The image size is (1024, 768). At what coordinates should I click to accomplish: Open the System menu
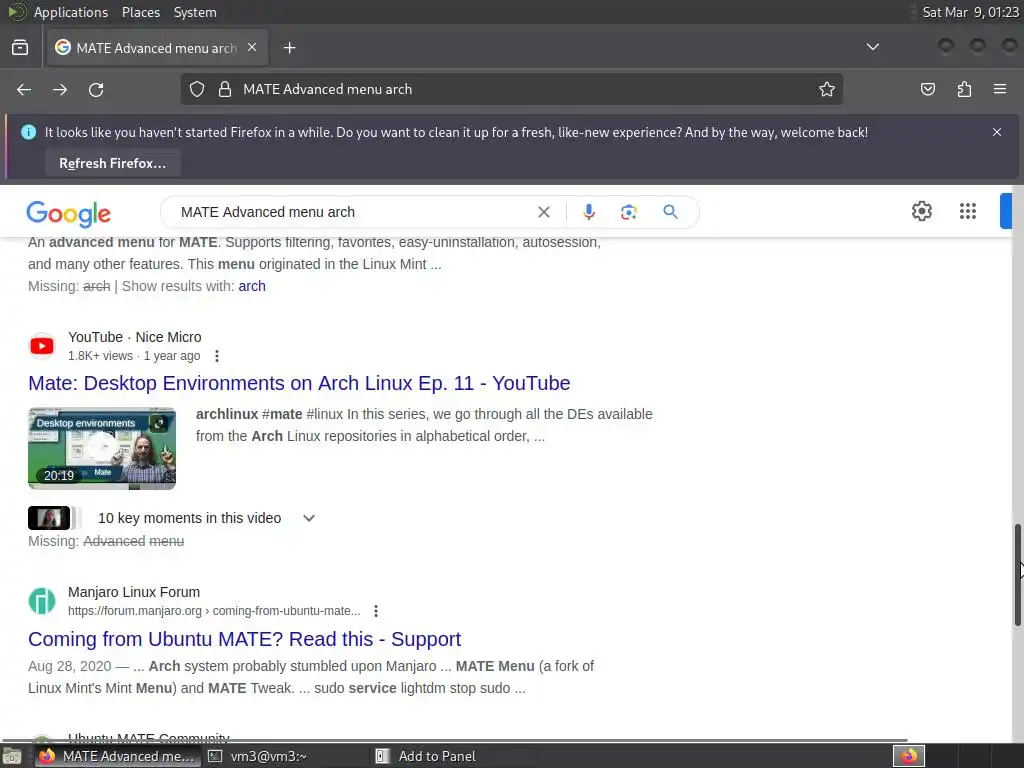195,12
